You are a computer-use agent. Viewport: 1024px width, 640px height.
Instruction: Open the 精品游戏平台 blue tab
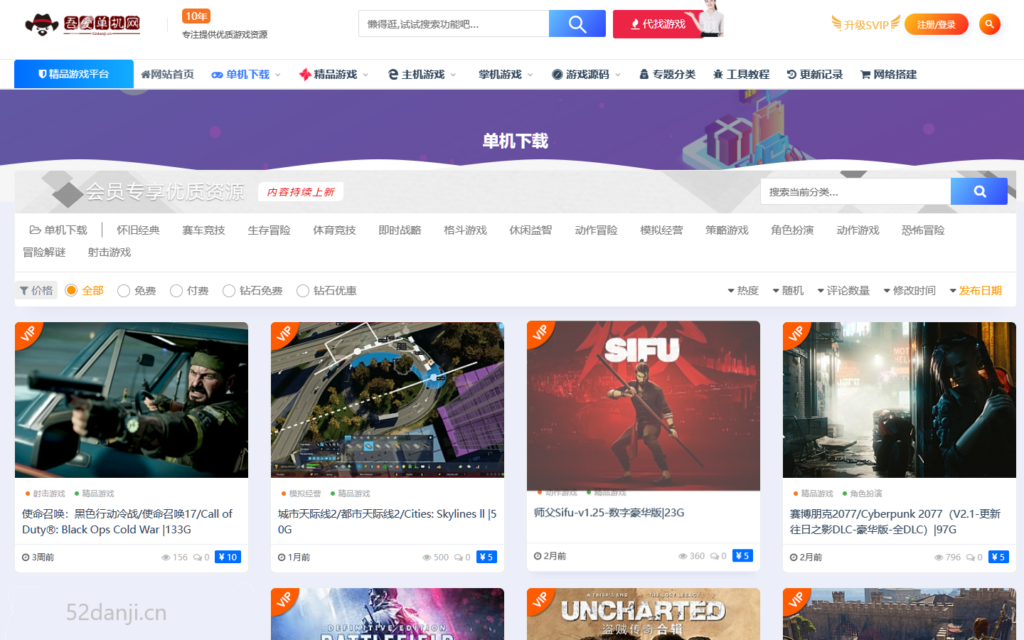tap(74, 74)
